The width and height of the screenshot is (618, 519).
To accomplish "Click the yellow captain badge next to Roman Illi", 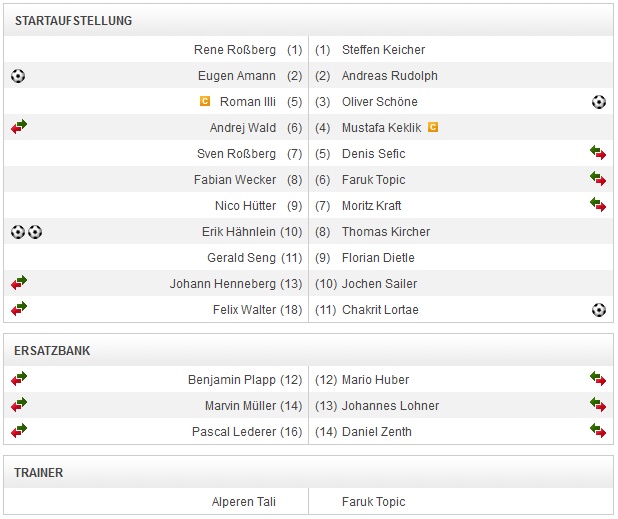I will [205, 102].
